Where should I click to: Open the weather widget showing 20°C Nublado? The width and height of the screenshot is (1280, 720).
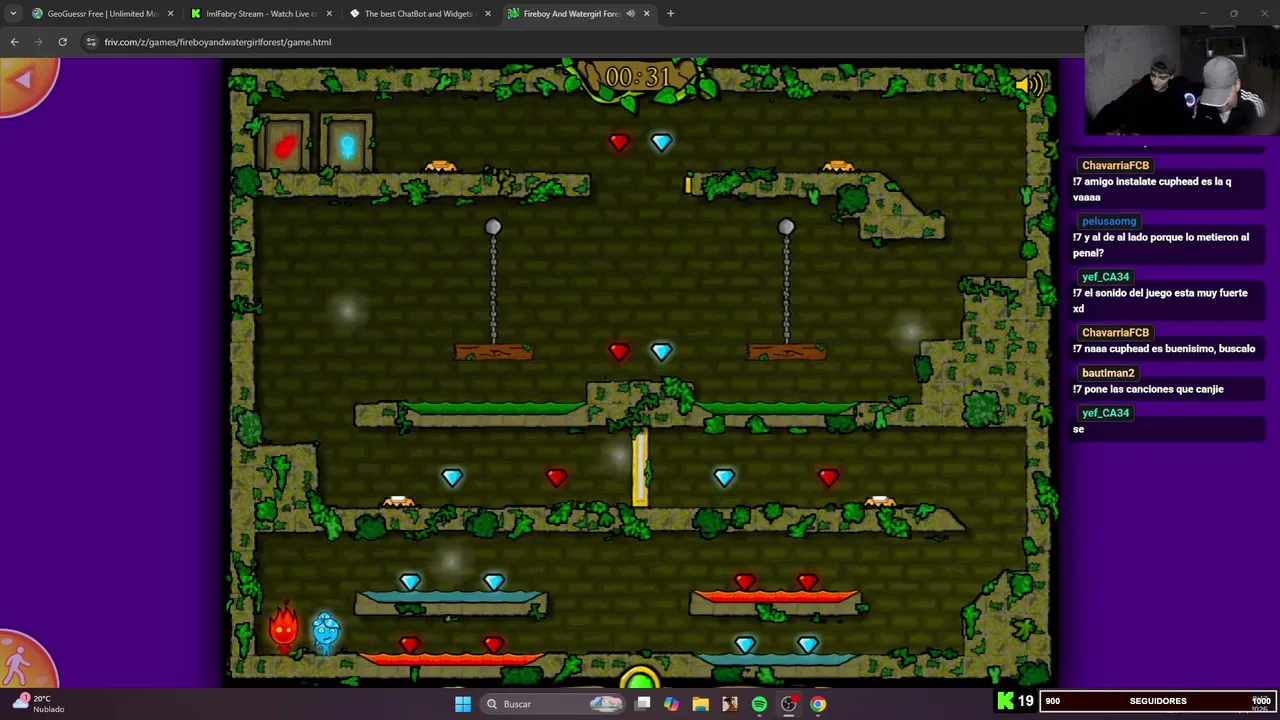40,704
